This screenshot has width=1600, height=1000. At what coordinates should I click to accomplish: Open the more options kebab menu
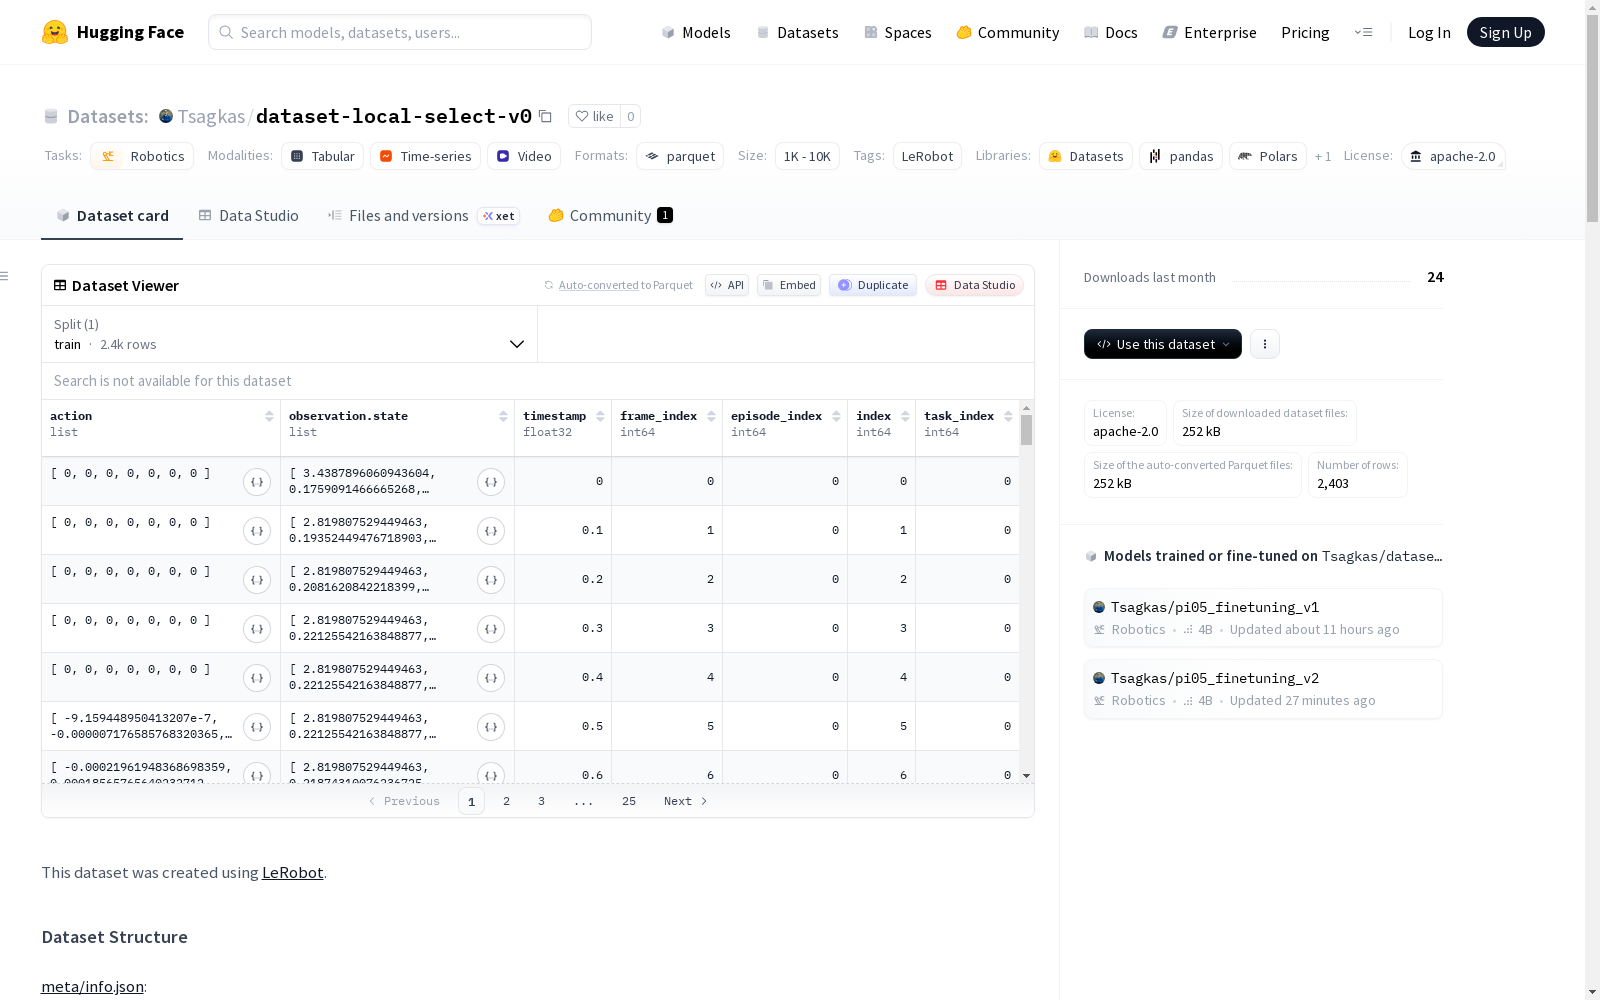coord(1265,344)
